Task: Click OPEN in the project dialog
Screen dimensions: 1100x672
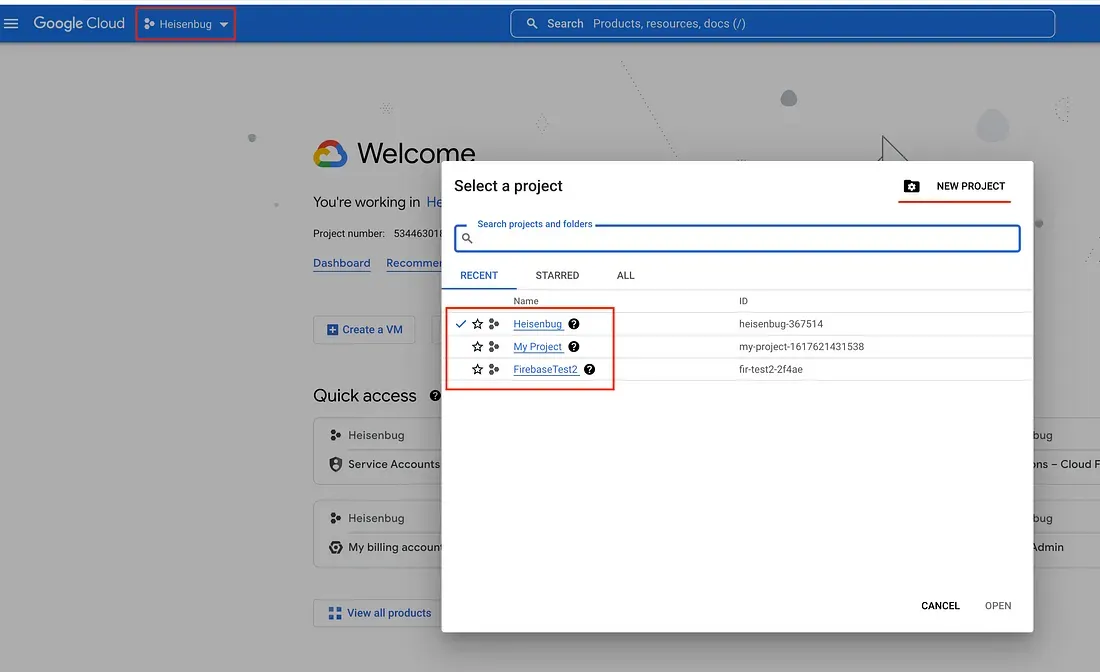Action: pyautogui.click(x=998, y=606)
